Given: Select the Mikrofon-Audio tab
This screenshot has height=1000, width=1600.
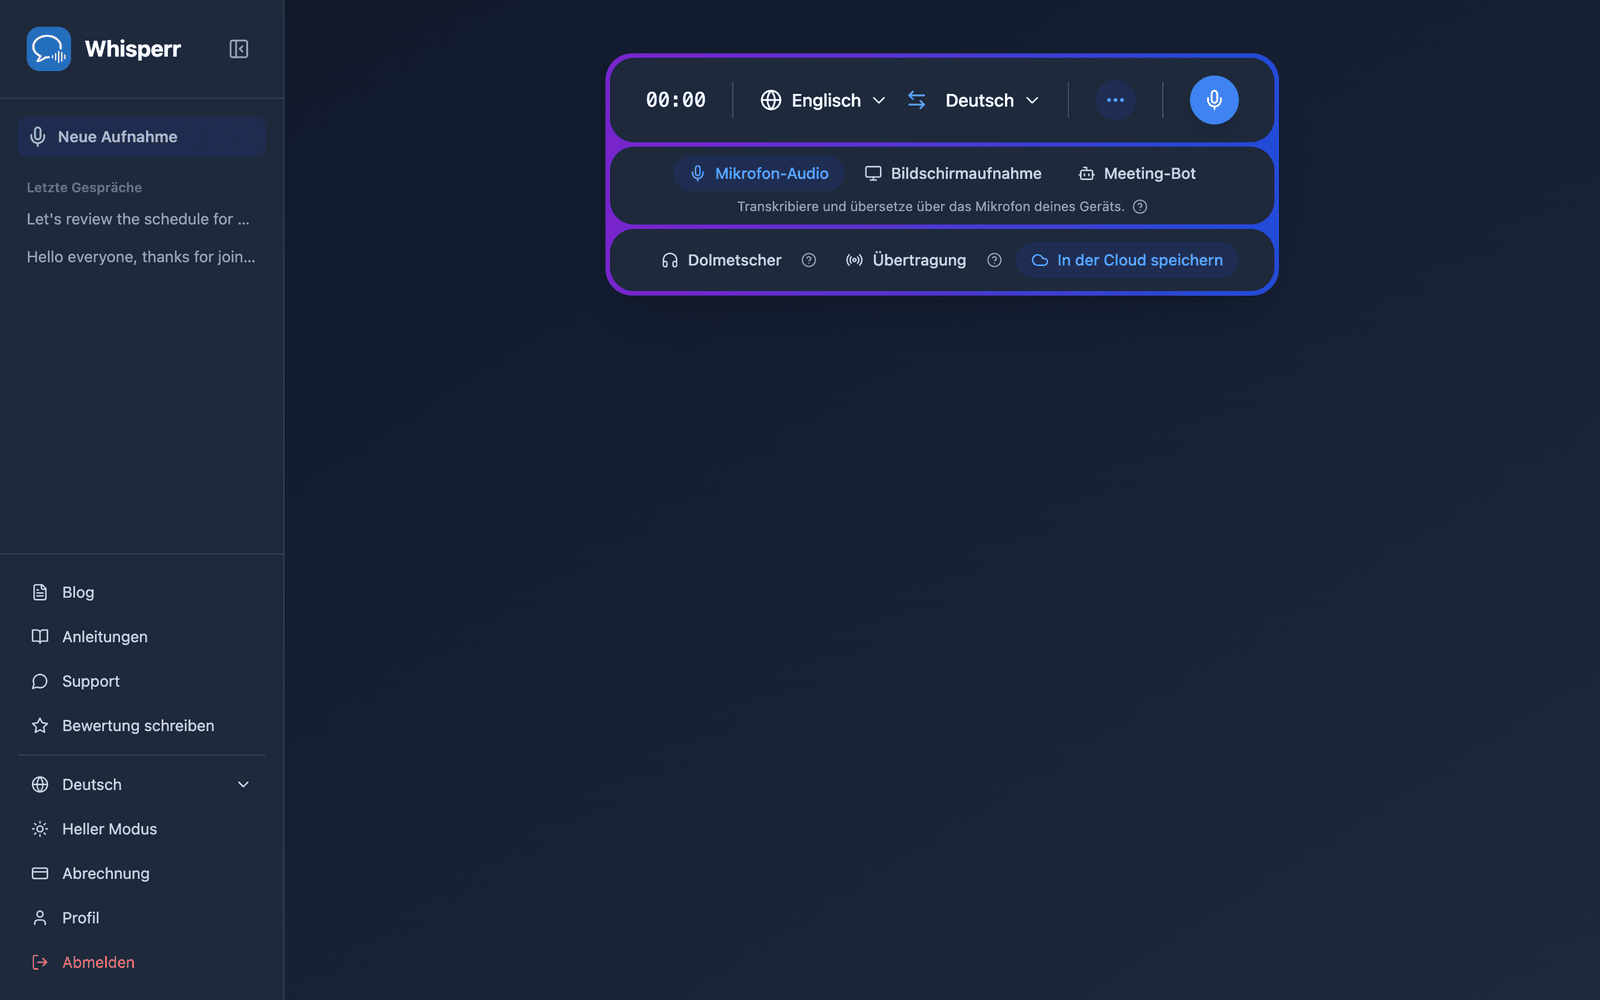Looking at the screenshot, I should pos(759,174).
